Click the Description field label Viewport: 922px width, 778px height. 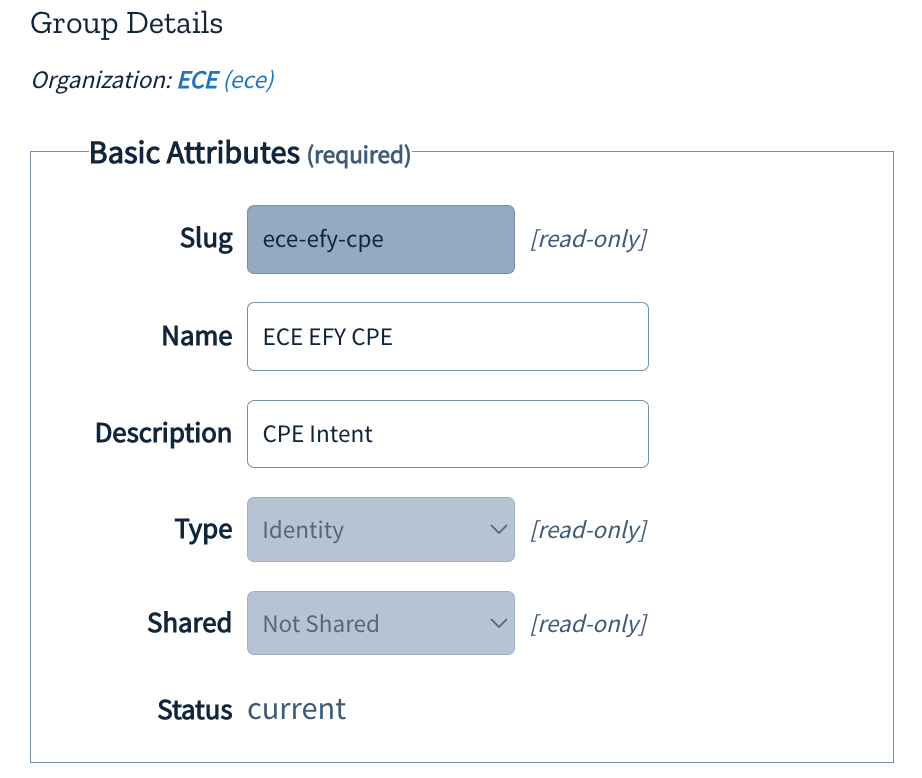(x=163, y=433)
